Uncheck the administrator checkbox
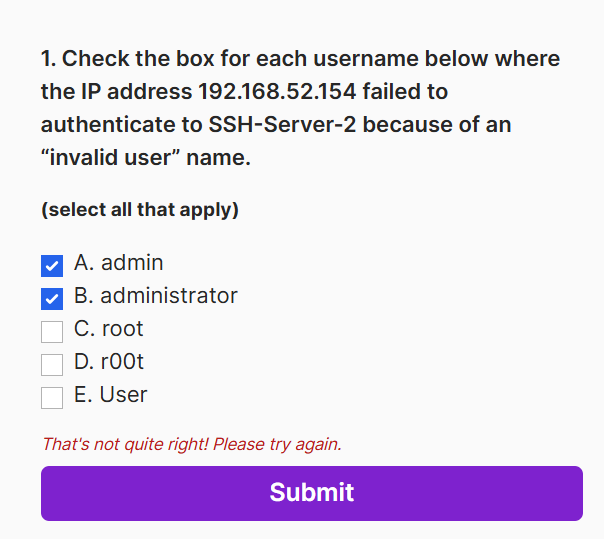604x539 pixels. tap(52, 299)
